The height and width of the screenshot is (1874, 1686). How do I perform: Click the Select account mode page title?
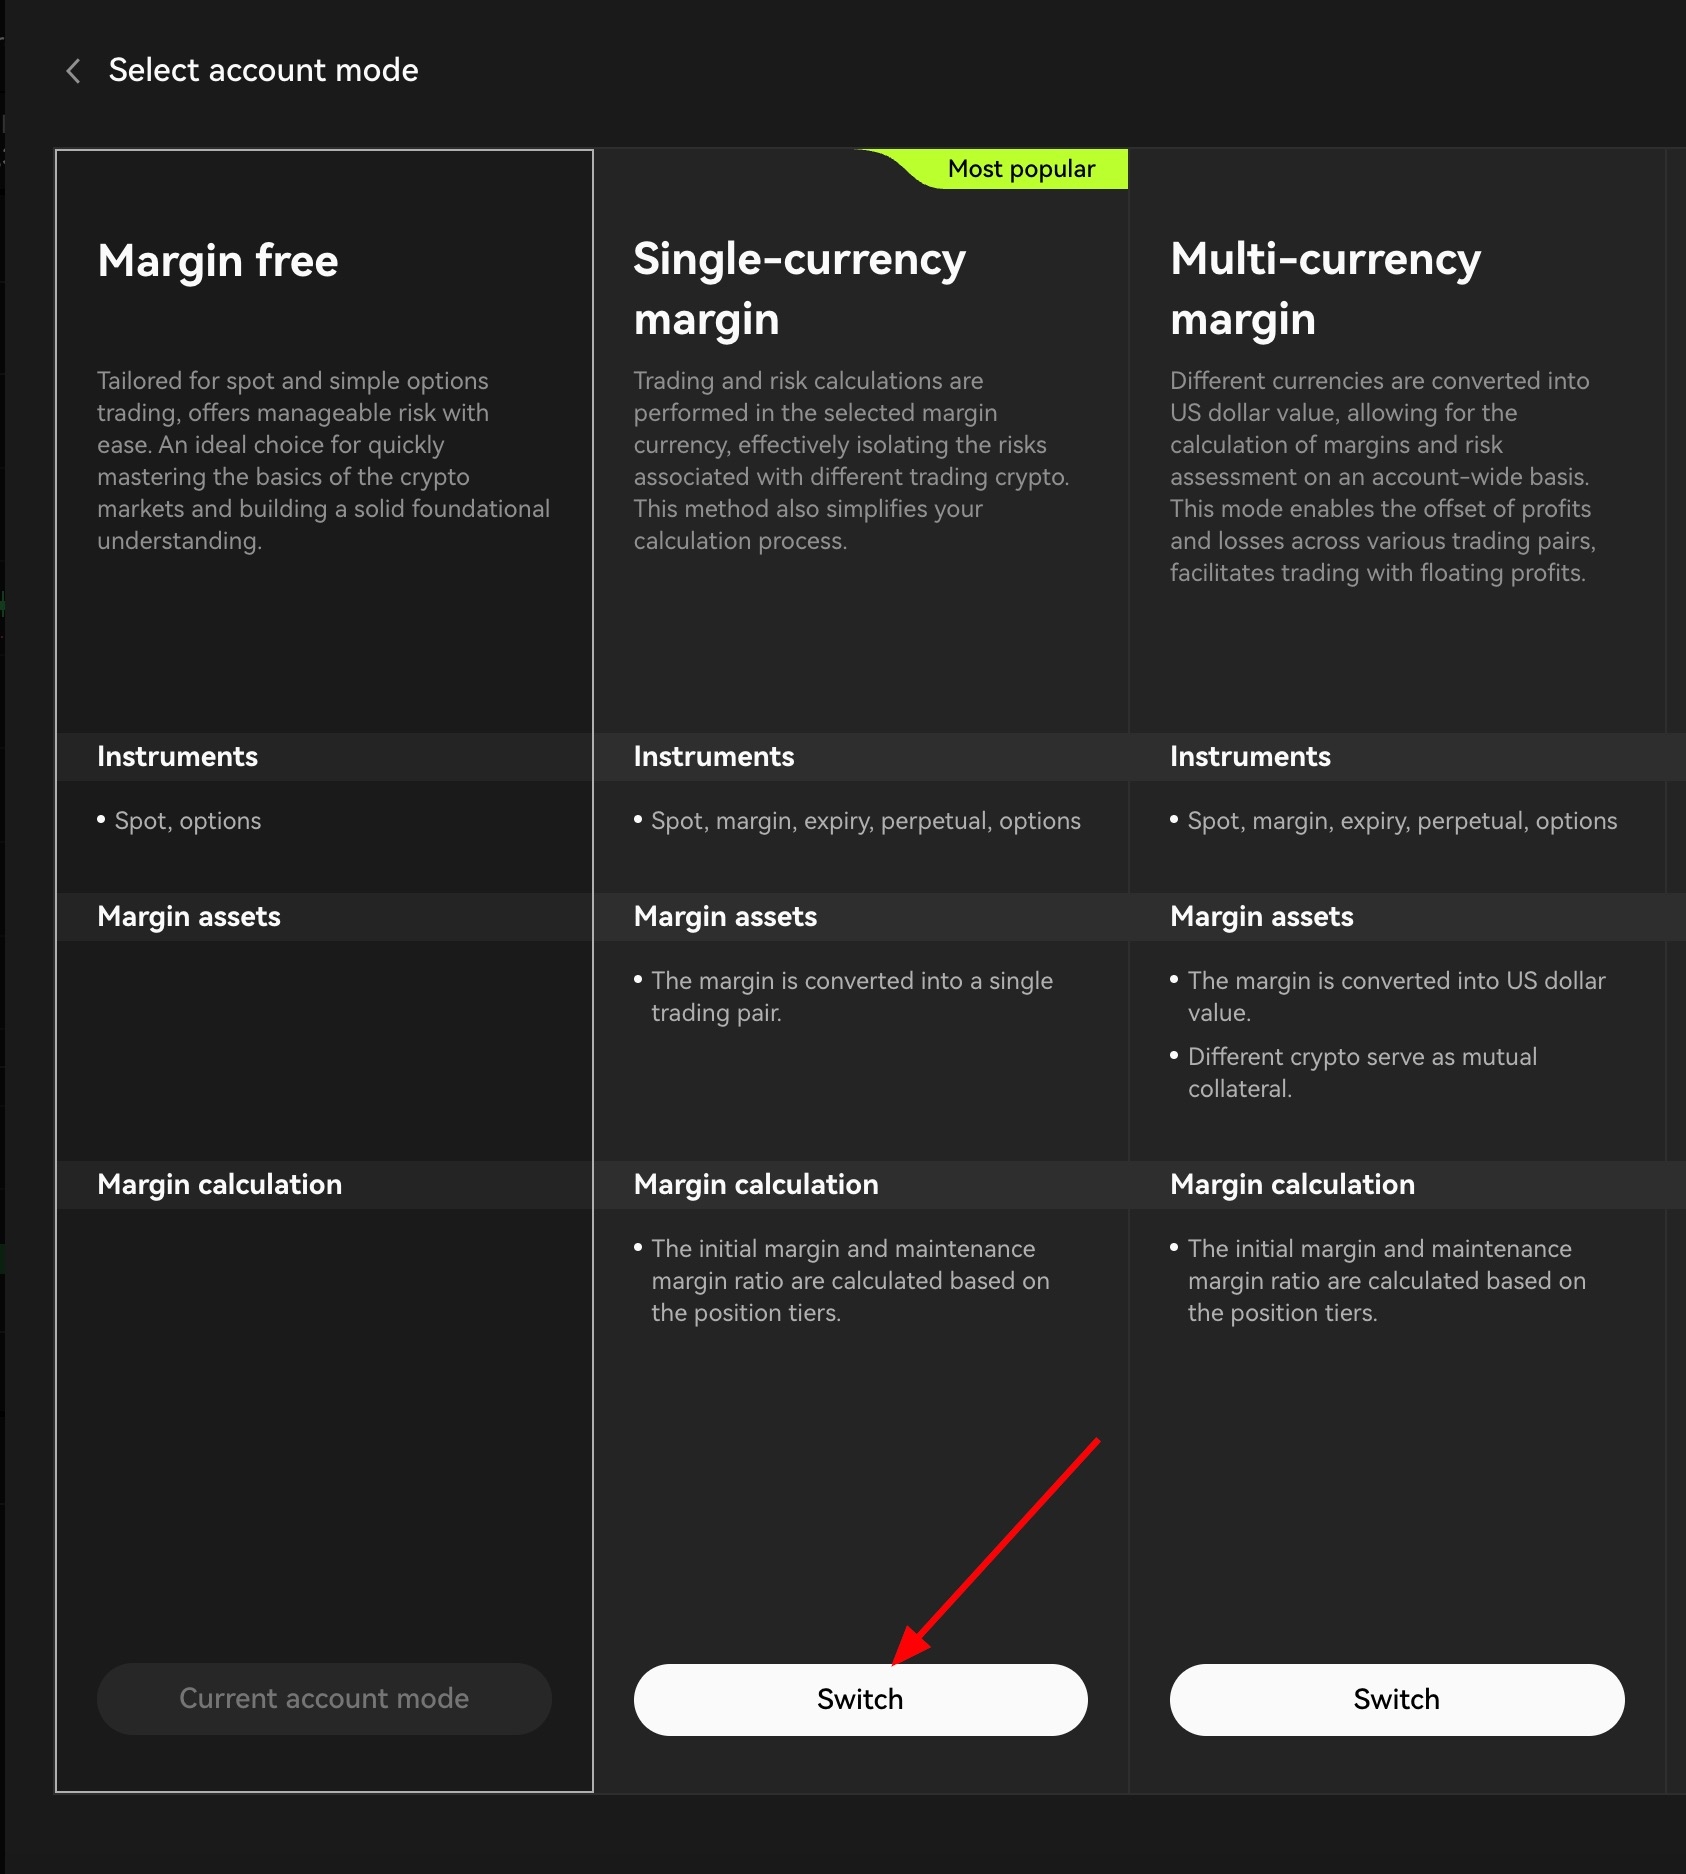tap(263, 70)
